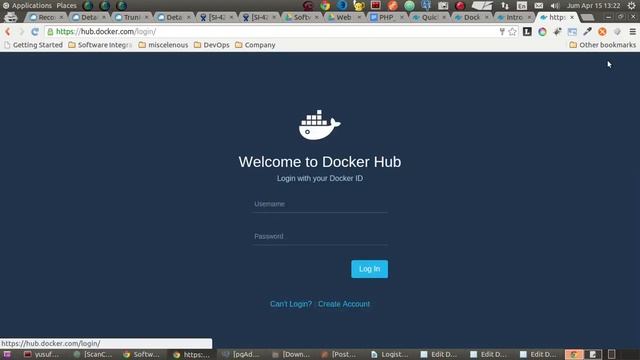Open the miscelenous bookmarks folder
Image resolution: width=640 pixels, height=360 pixels.
(163, 45)
